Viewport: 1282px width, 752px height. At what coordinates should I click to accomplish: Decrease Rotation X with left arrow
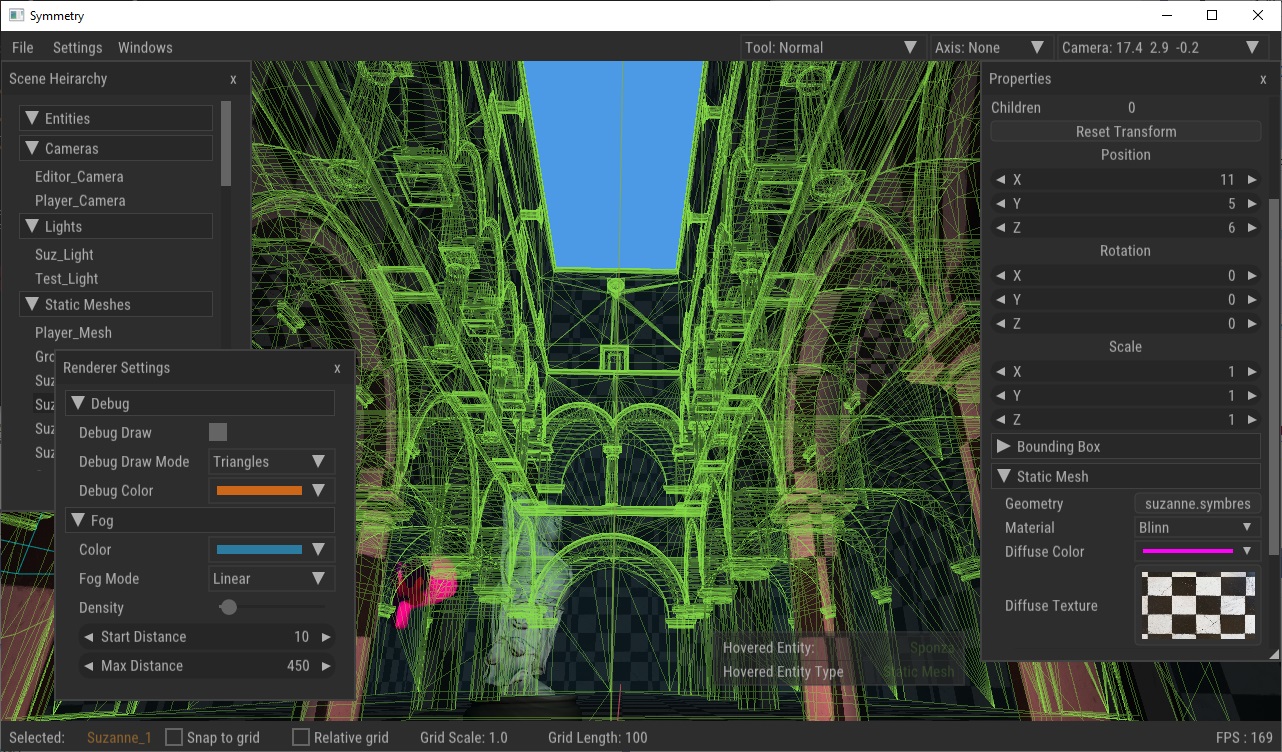pyautogui.click(x=1000, y=275)
